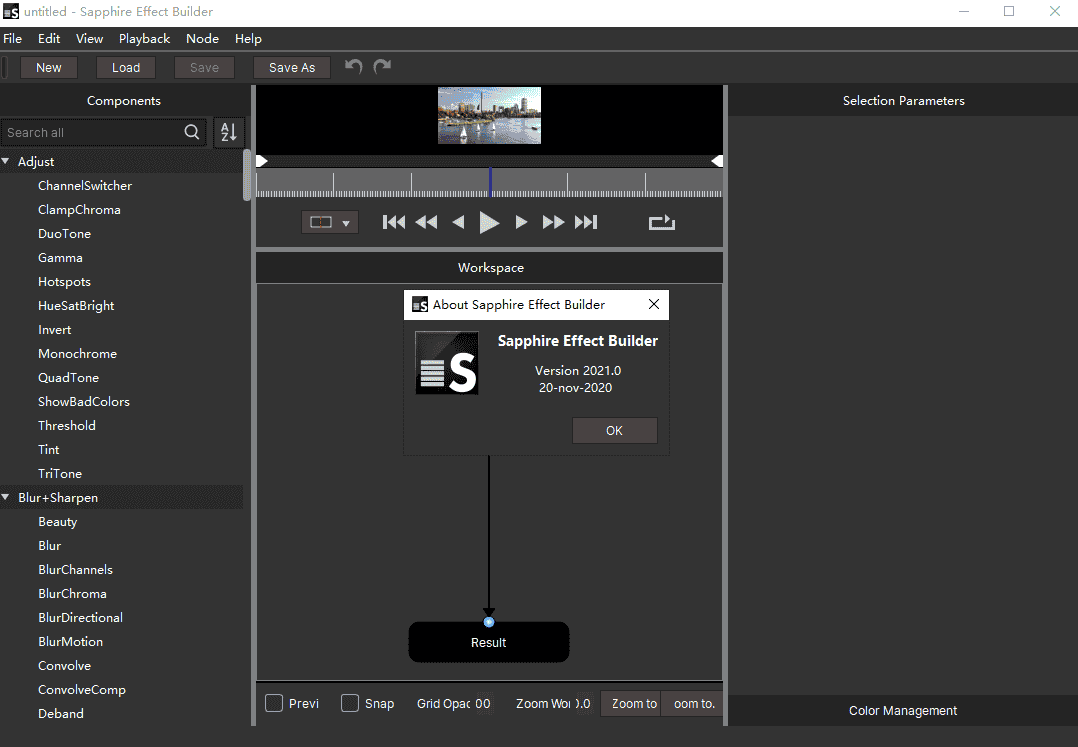Screen dimensions: 1078x747
Task: Click the app icon in the title bar
Action: (x=11, y=11)
